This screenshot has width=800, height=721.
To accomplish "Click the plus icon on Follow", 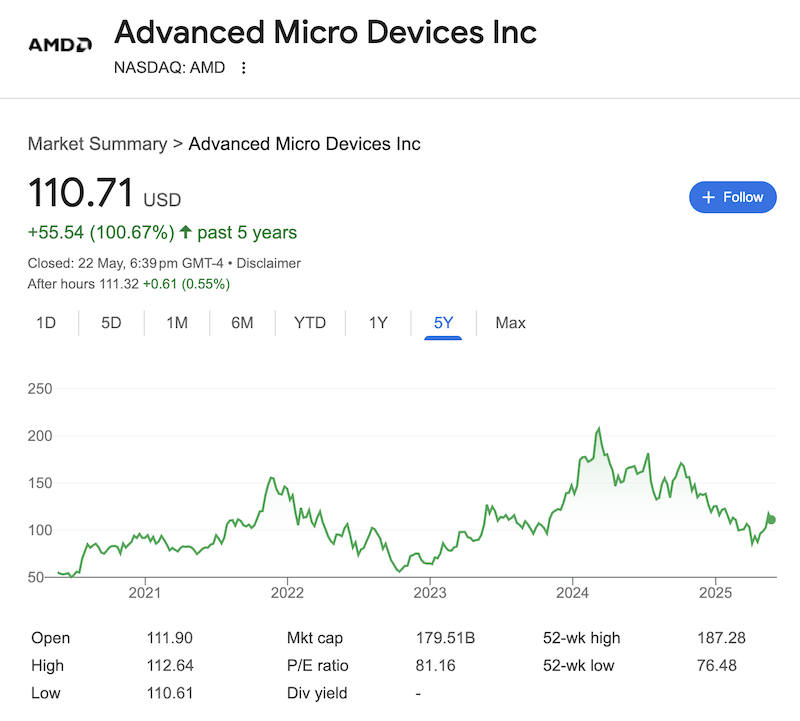I will point(708,197).
